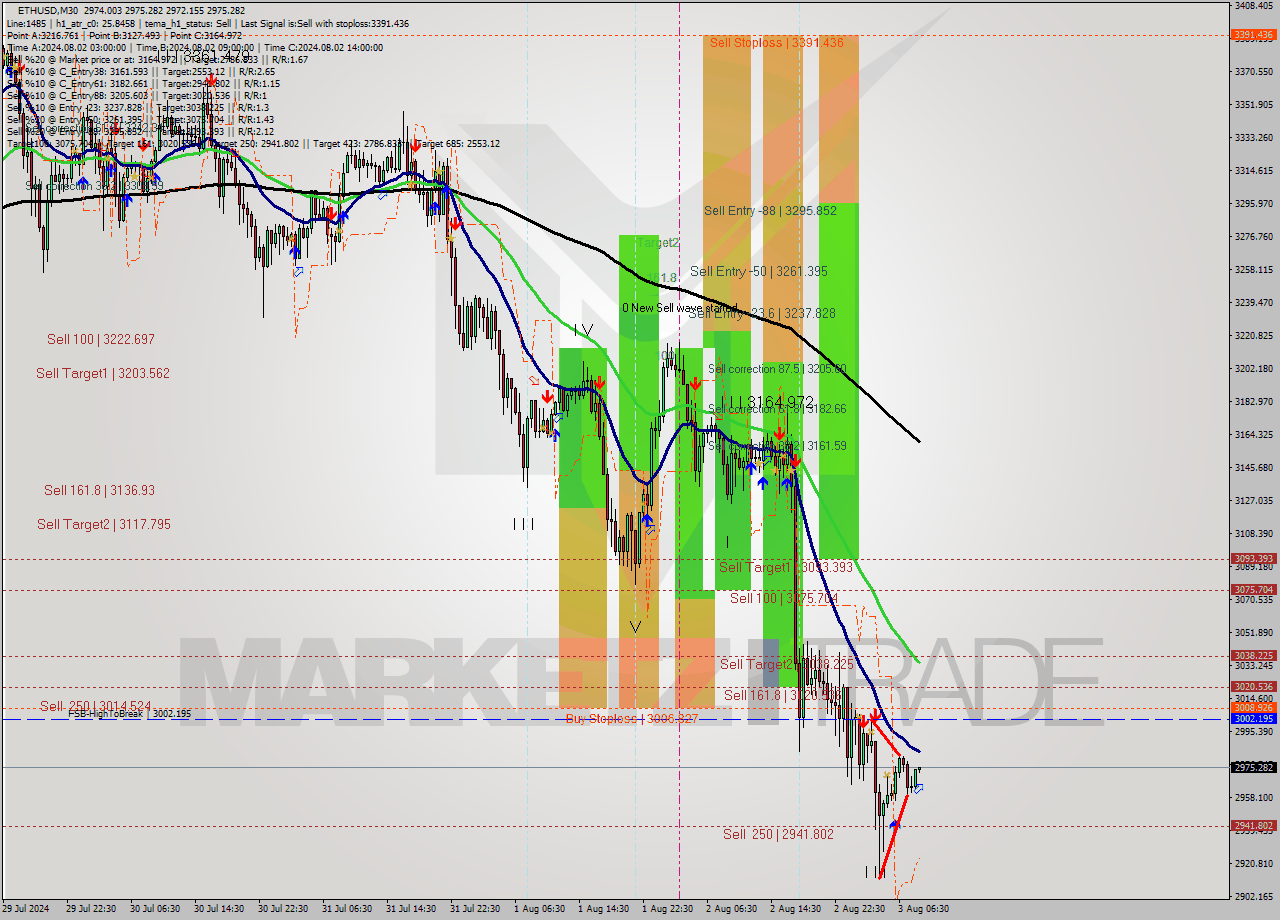
Task: Click the 'FSB-HighToBreak | 3002.195' label
Action: tap(129, 714)
